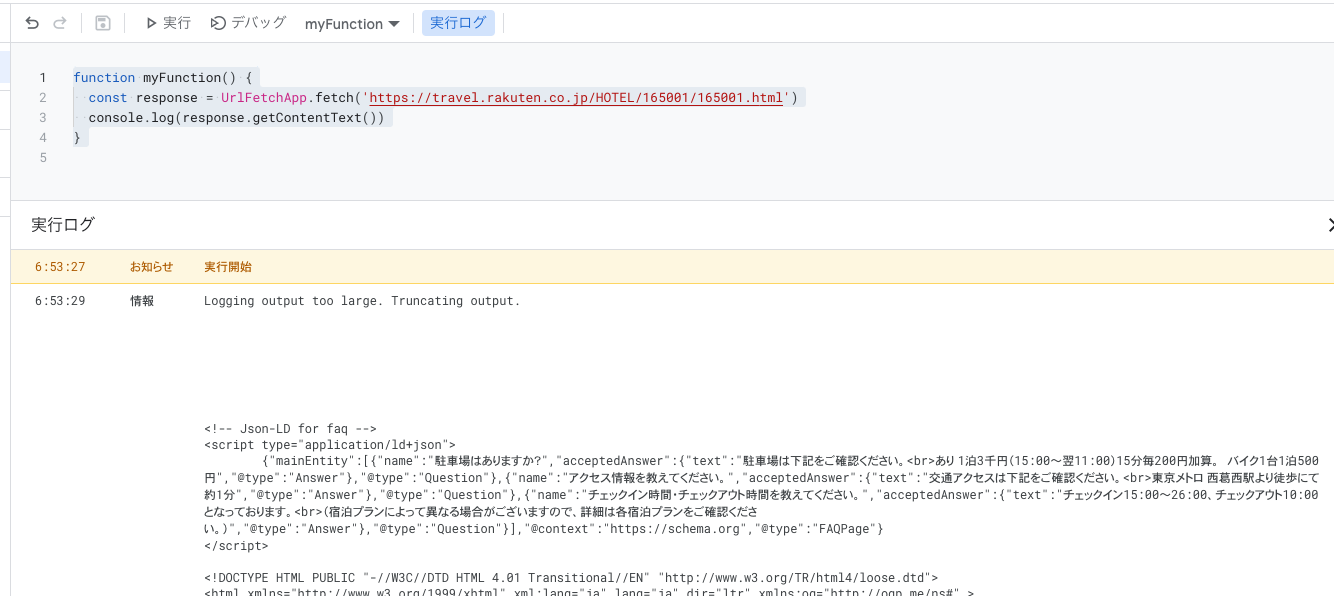Click line number 2 in the gutter
1334x596 pixels.
coord(43,98)
